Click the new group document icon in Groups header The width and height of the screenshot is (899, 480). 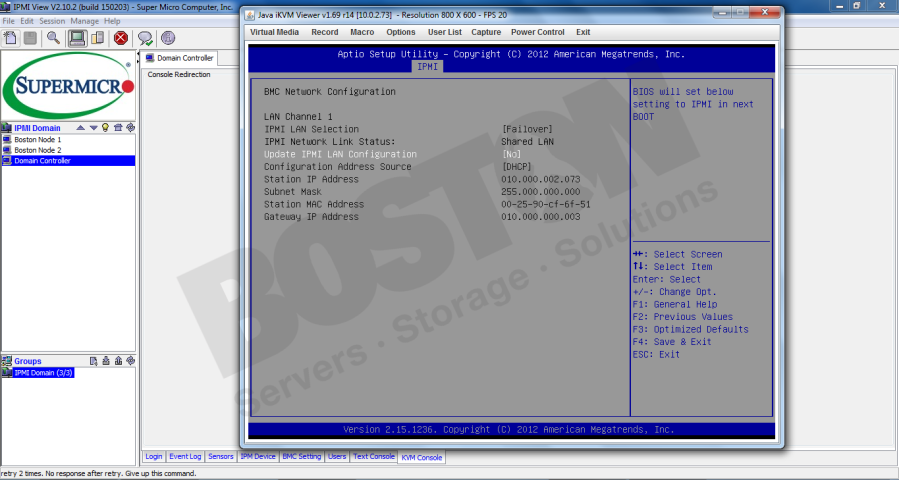93,361
